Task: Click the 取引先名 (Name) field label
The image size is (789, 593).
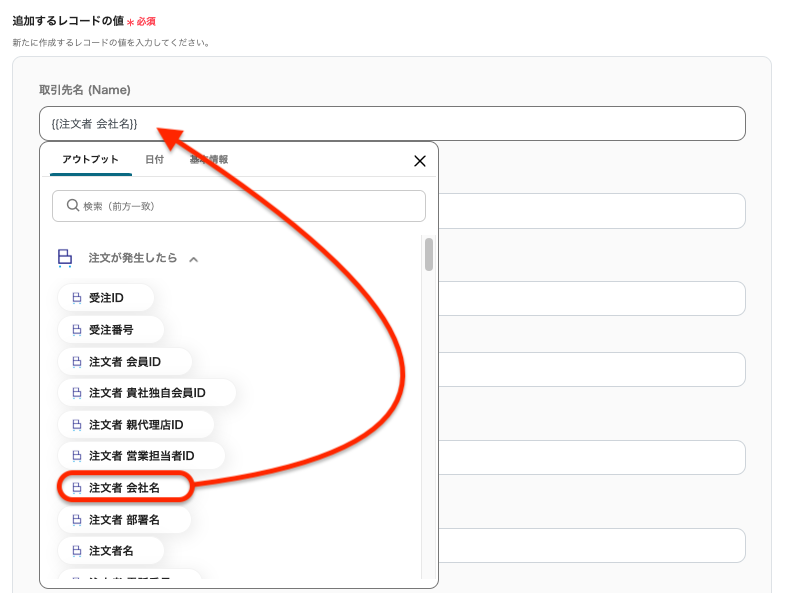Action: pyautogui.click(x=85, y=90)
